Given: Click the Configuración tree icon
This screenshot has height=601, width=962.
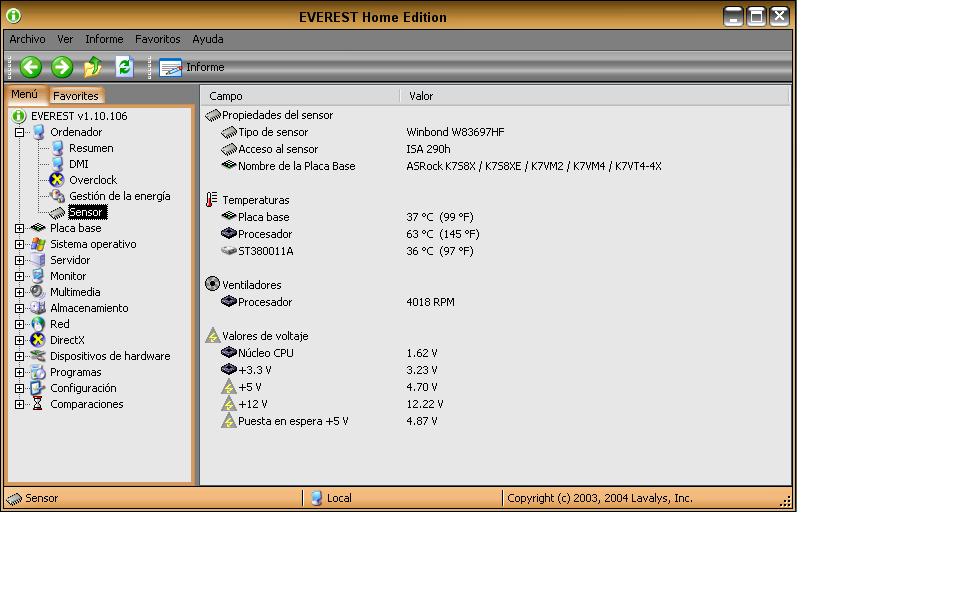Looking at the screenshot, I should tap(38, 388).
